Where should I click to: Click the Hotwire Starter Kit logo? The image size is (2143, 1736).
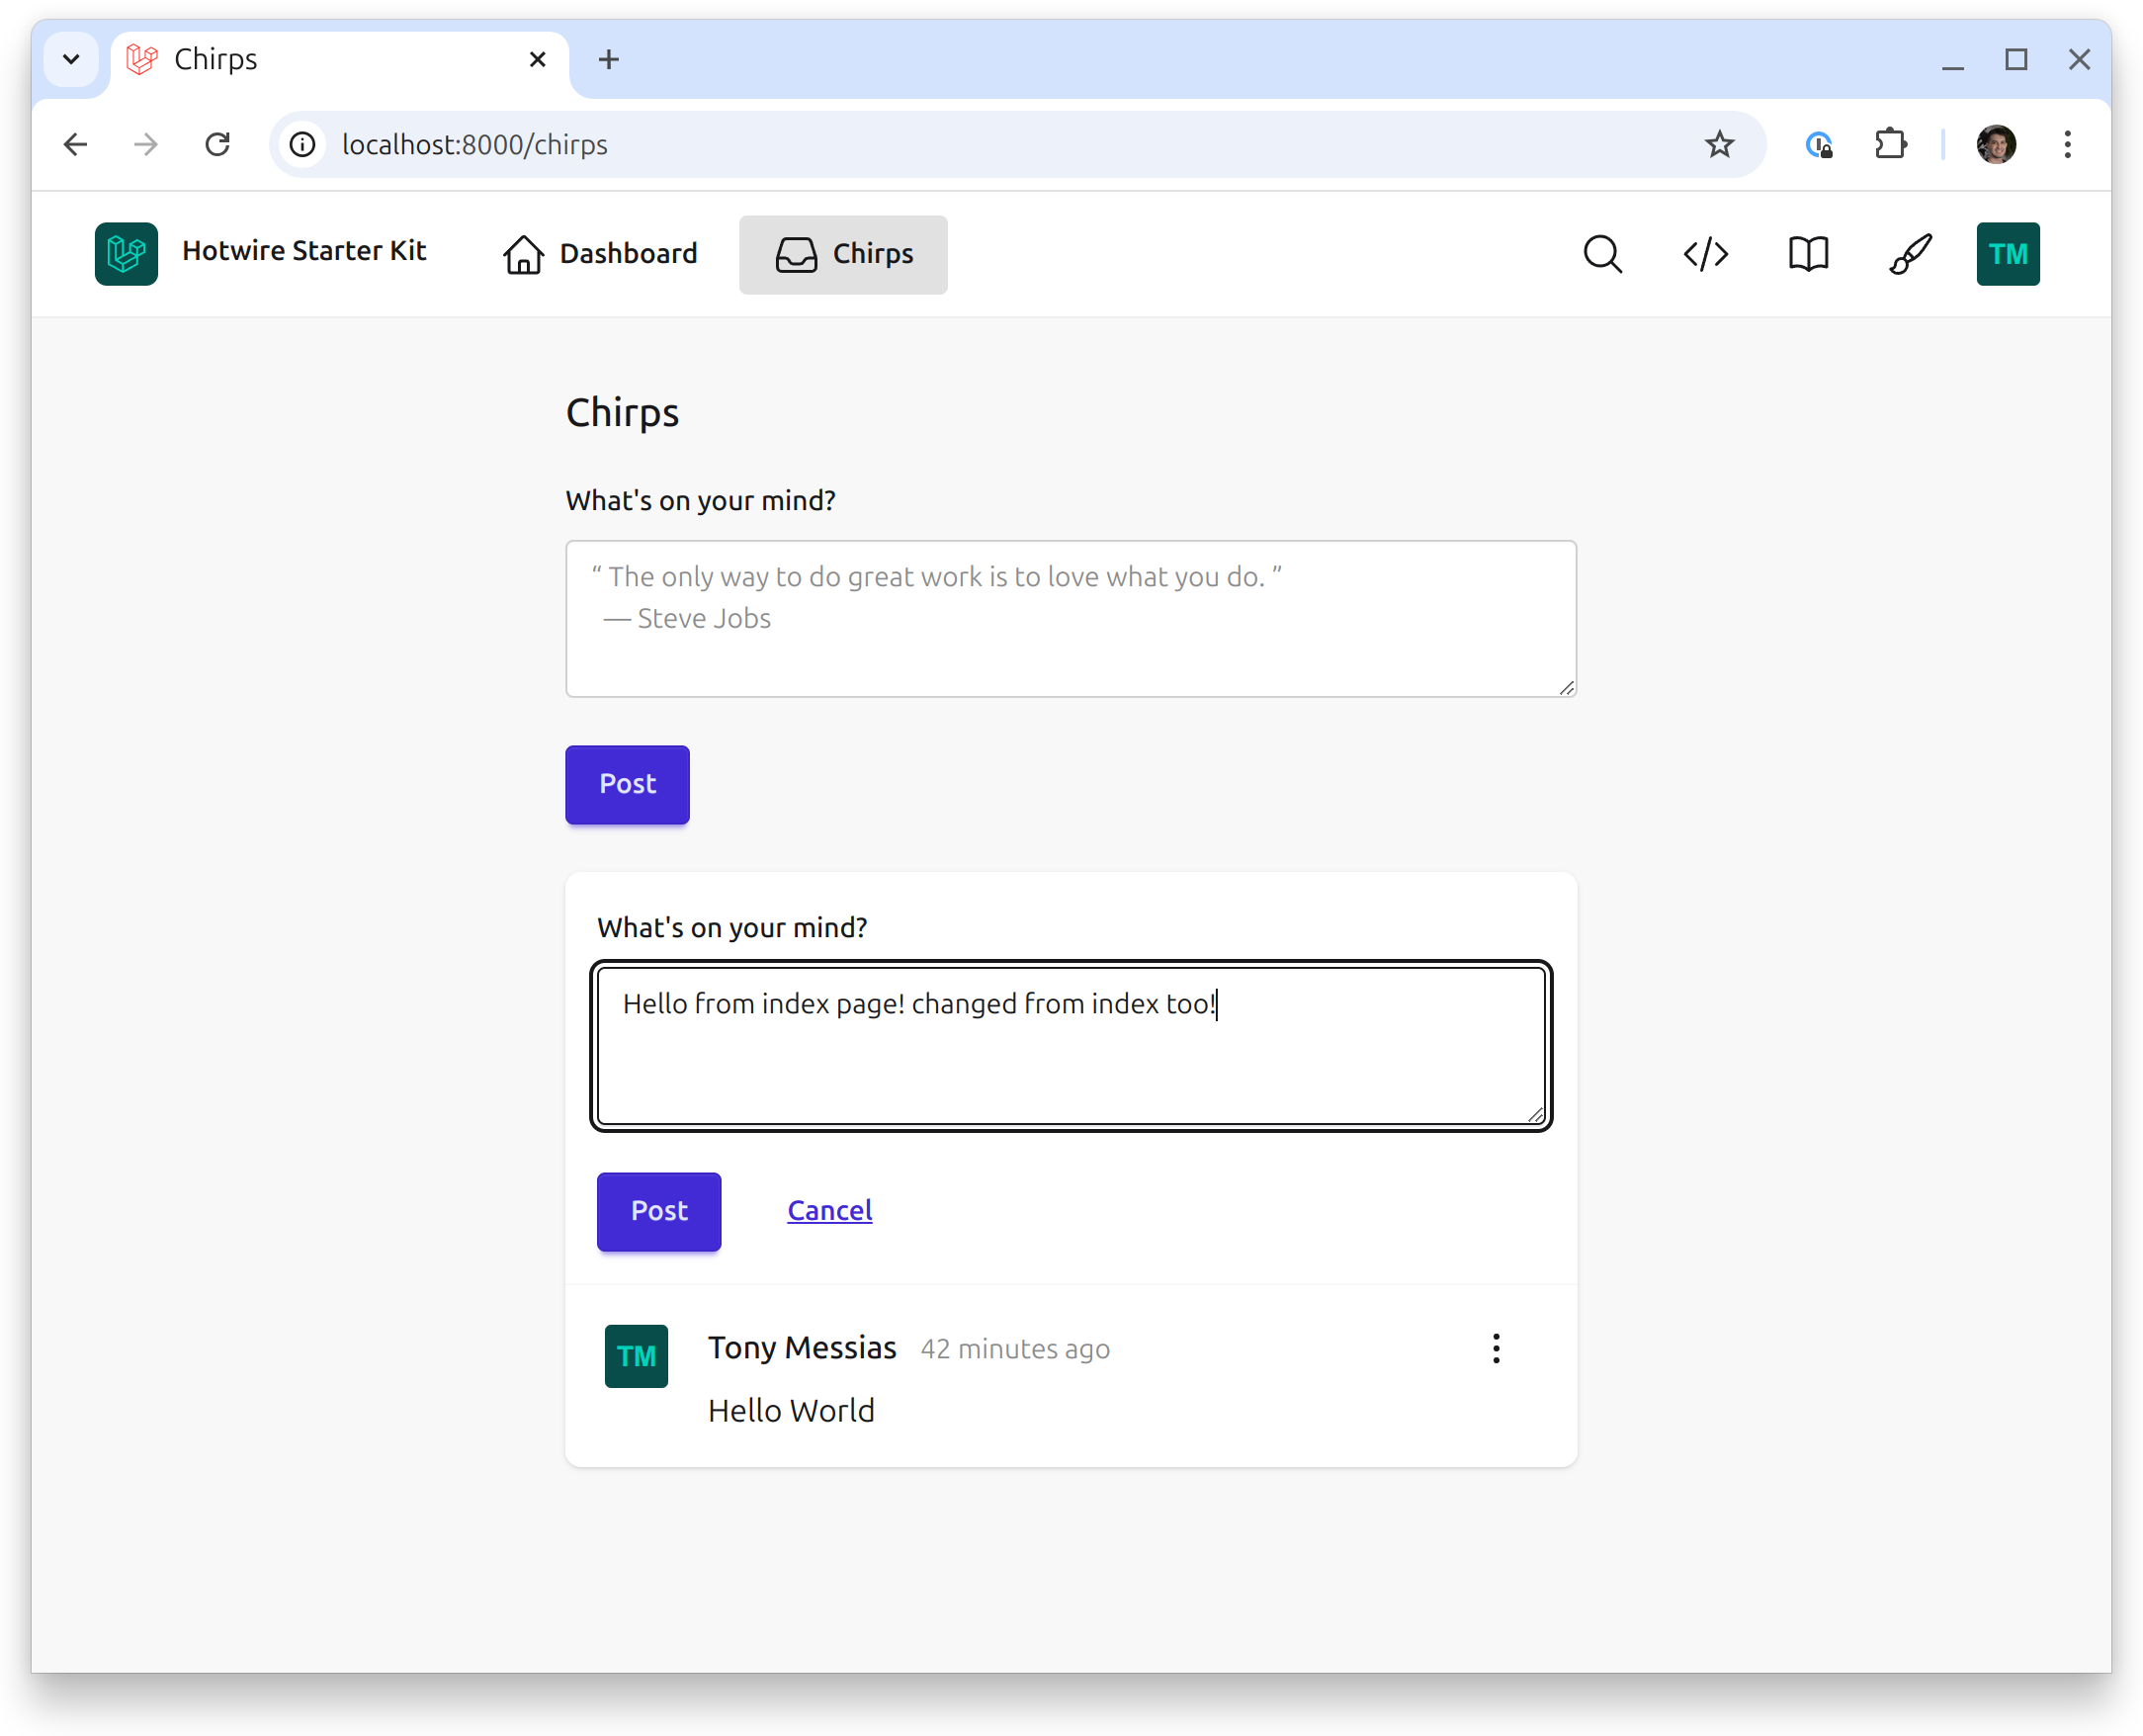[126, 253]
